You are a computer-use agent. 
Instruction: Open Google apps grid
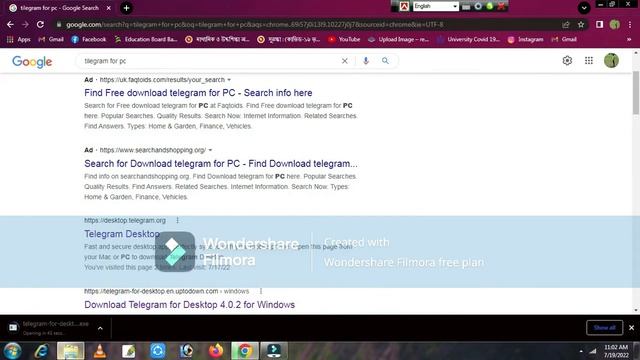[x=589, y=60]
